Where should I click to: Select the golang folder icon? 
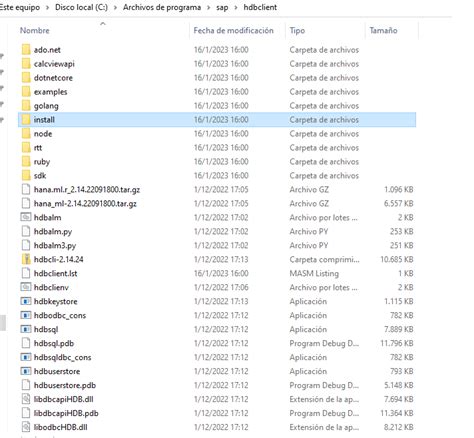click(x=26, y=106)
